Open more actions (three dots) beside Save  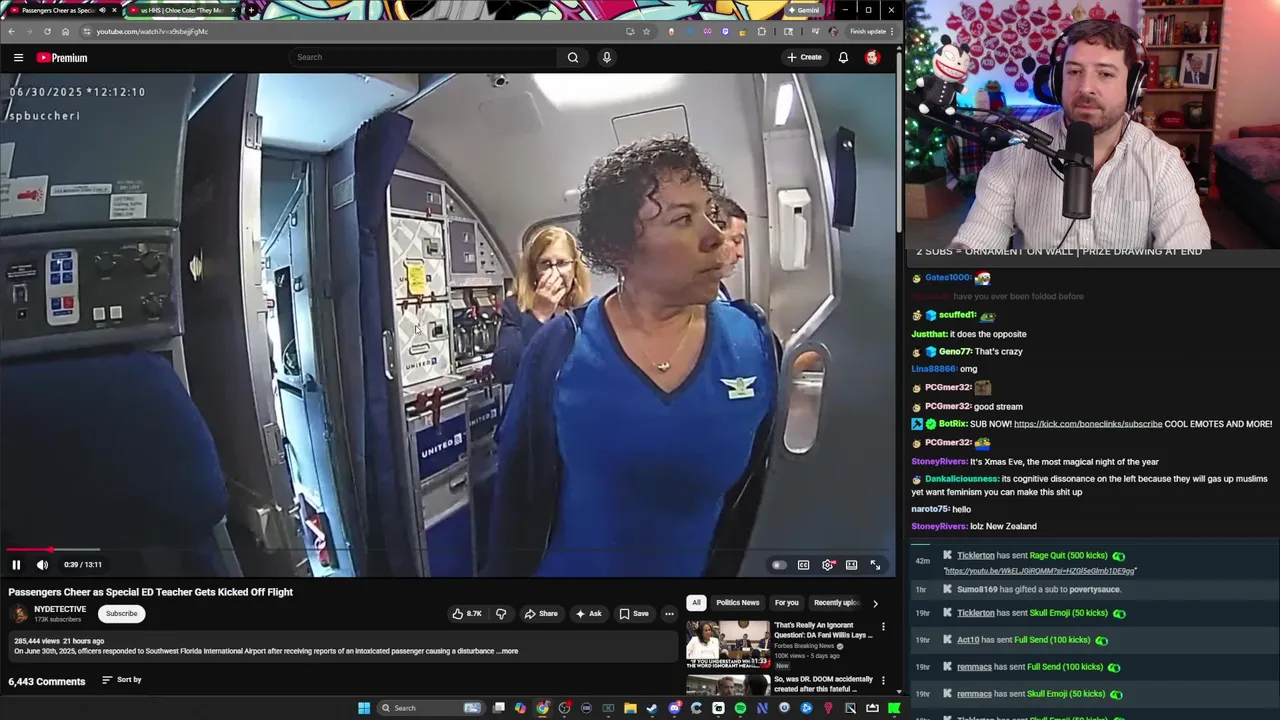pos(669,613)
